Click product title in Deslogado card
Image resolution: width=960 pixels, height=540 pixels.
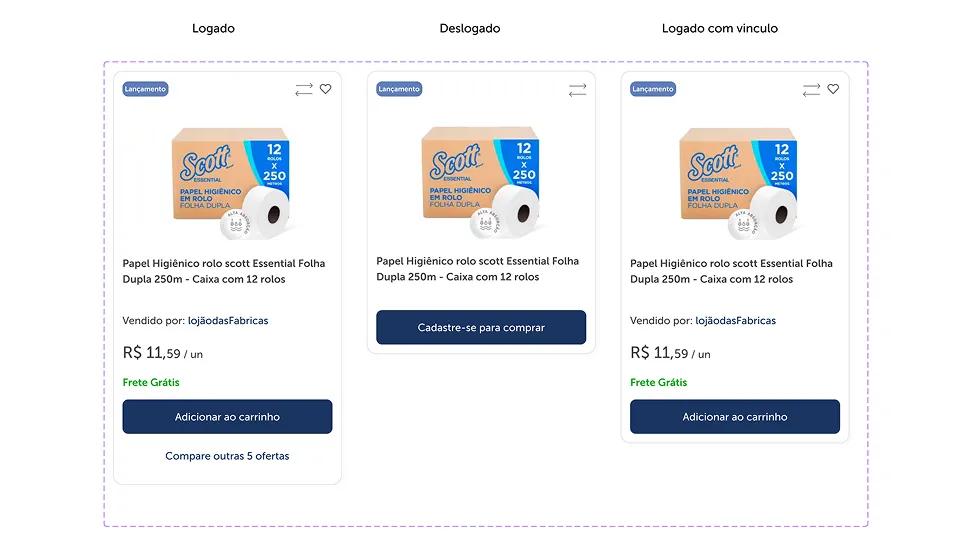[478, 269]
